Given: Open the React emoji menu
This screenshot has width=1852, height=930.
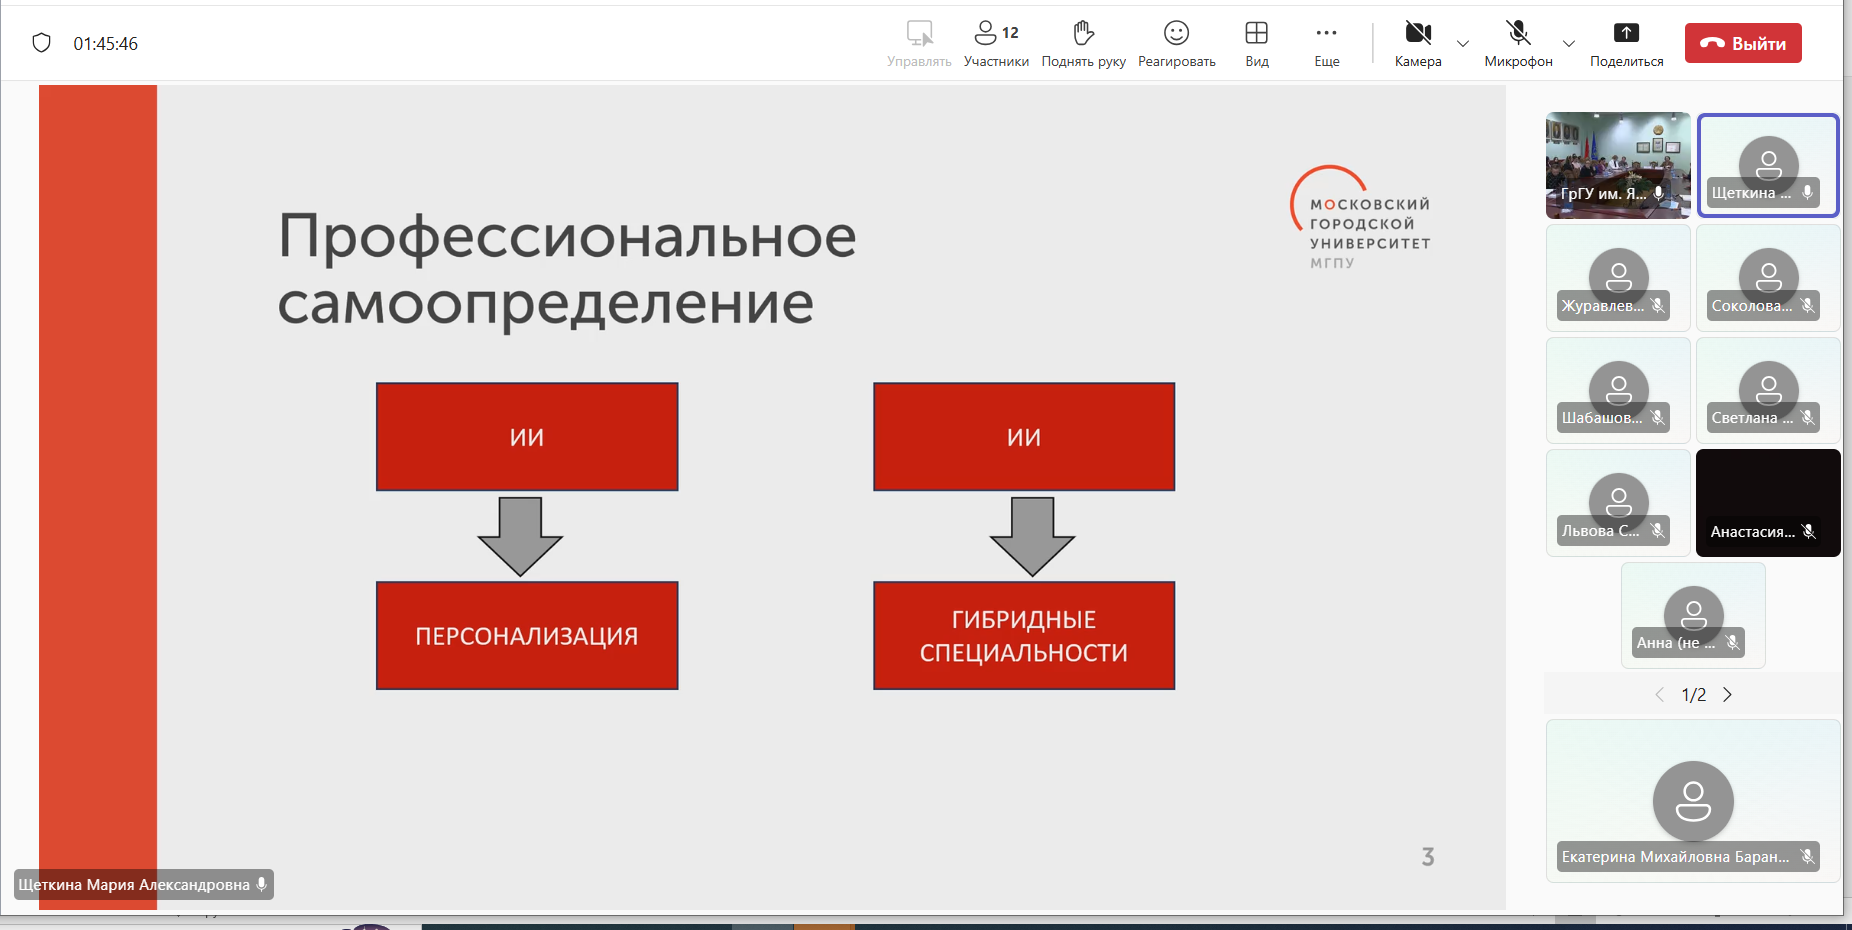Looking at the screenshot, I should tap(1176, 34).
